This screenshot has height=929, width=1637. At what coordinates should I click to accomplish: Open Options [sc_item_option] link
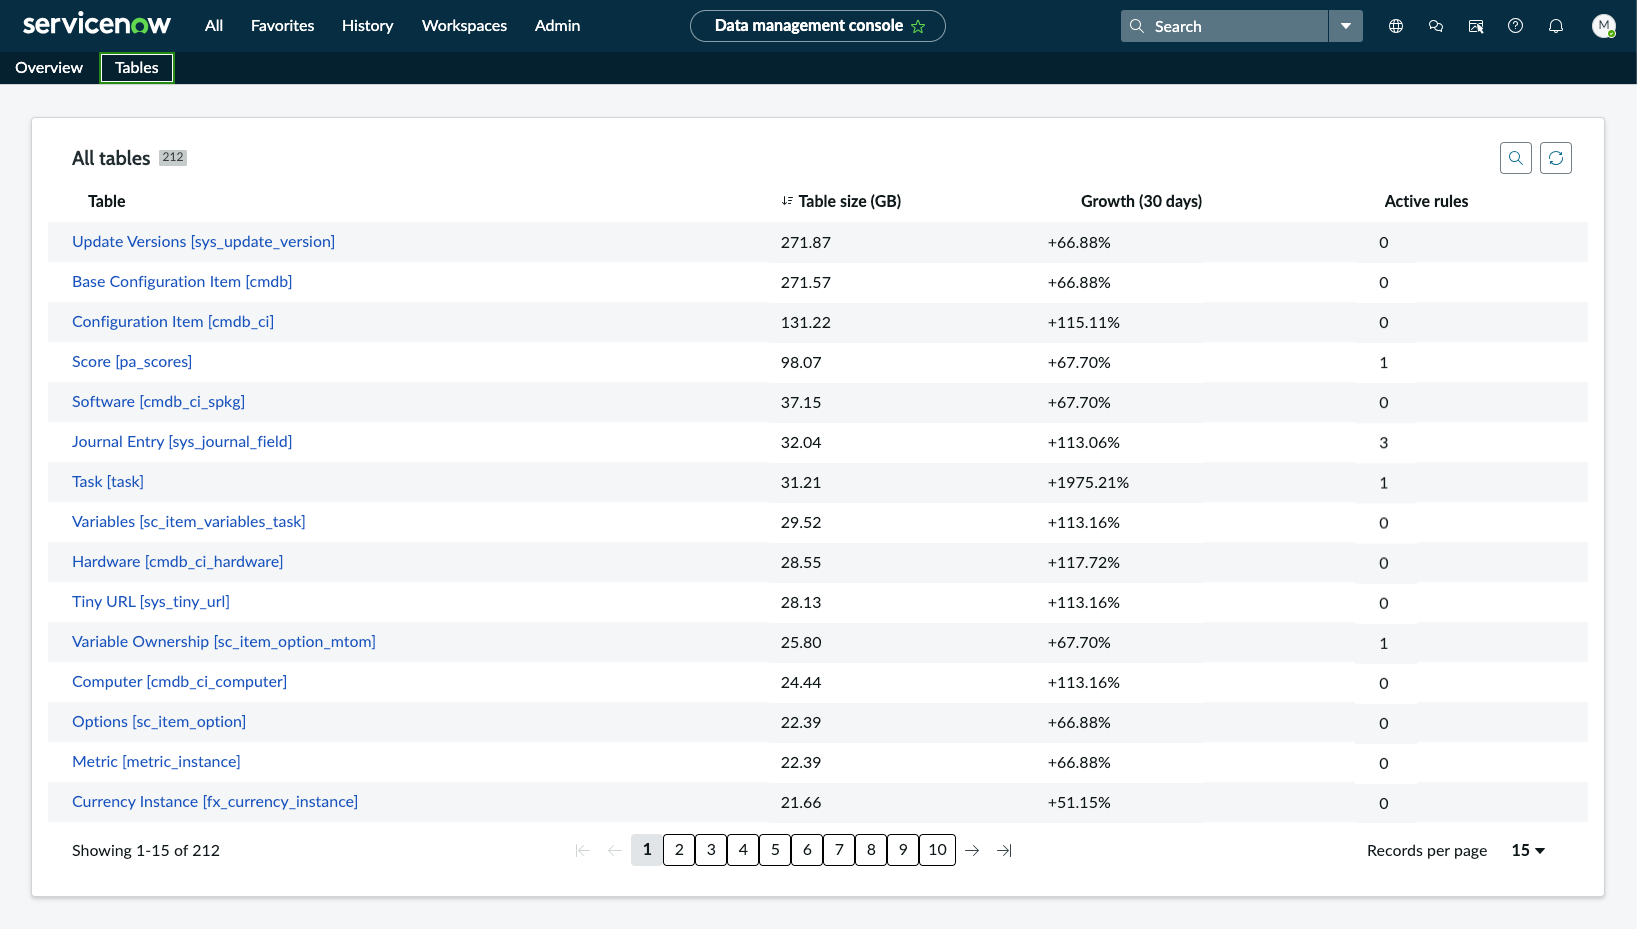click(x=159, y=722)
